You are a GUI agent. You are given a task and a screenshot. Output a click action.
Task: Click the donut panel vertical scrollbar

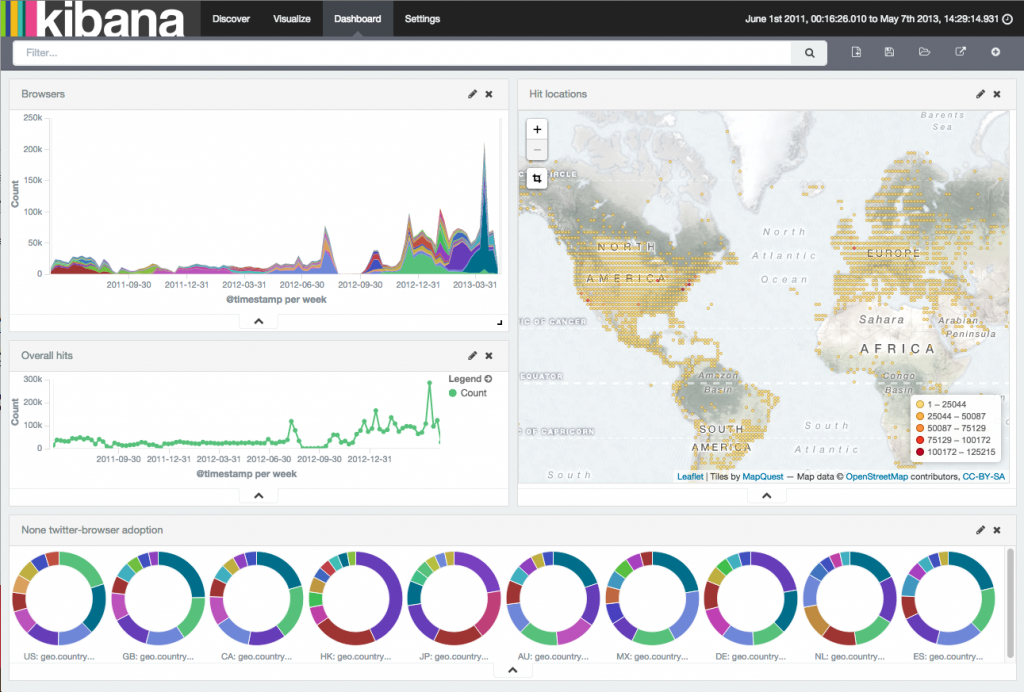click(1010, 603)
